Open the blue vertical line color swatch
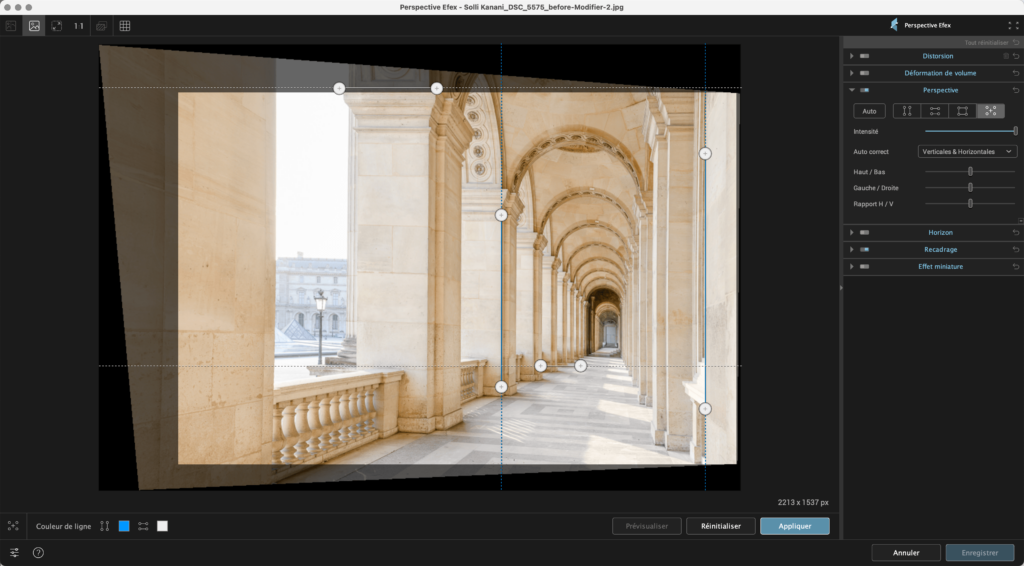This screenshot has height=566, width=1024. (x=124, y=526)
